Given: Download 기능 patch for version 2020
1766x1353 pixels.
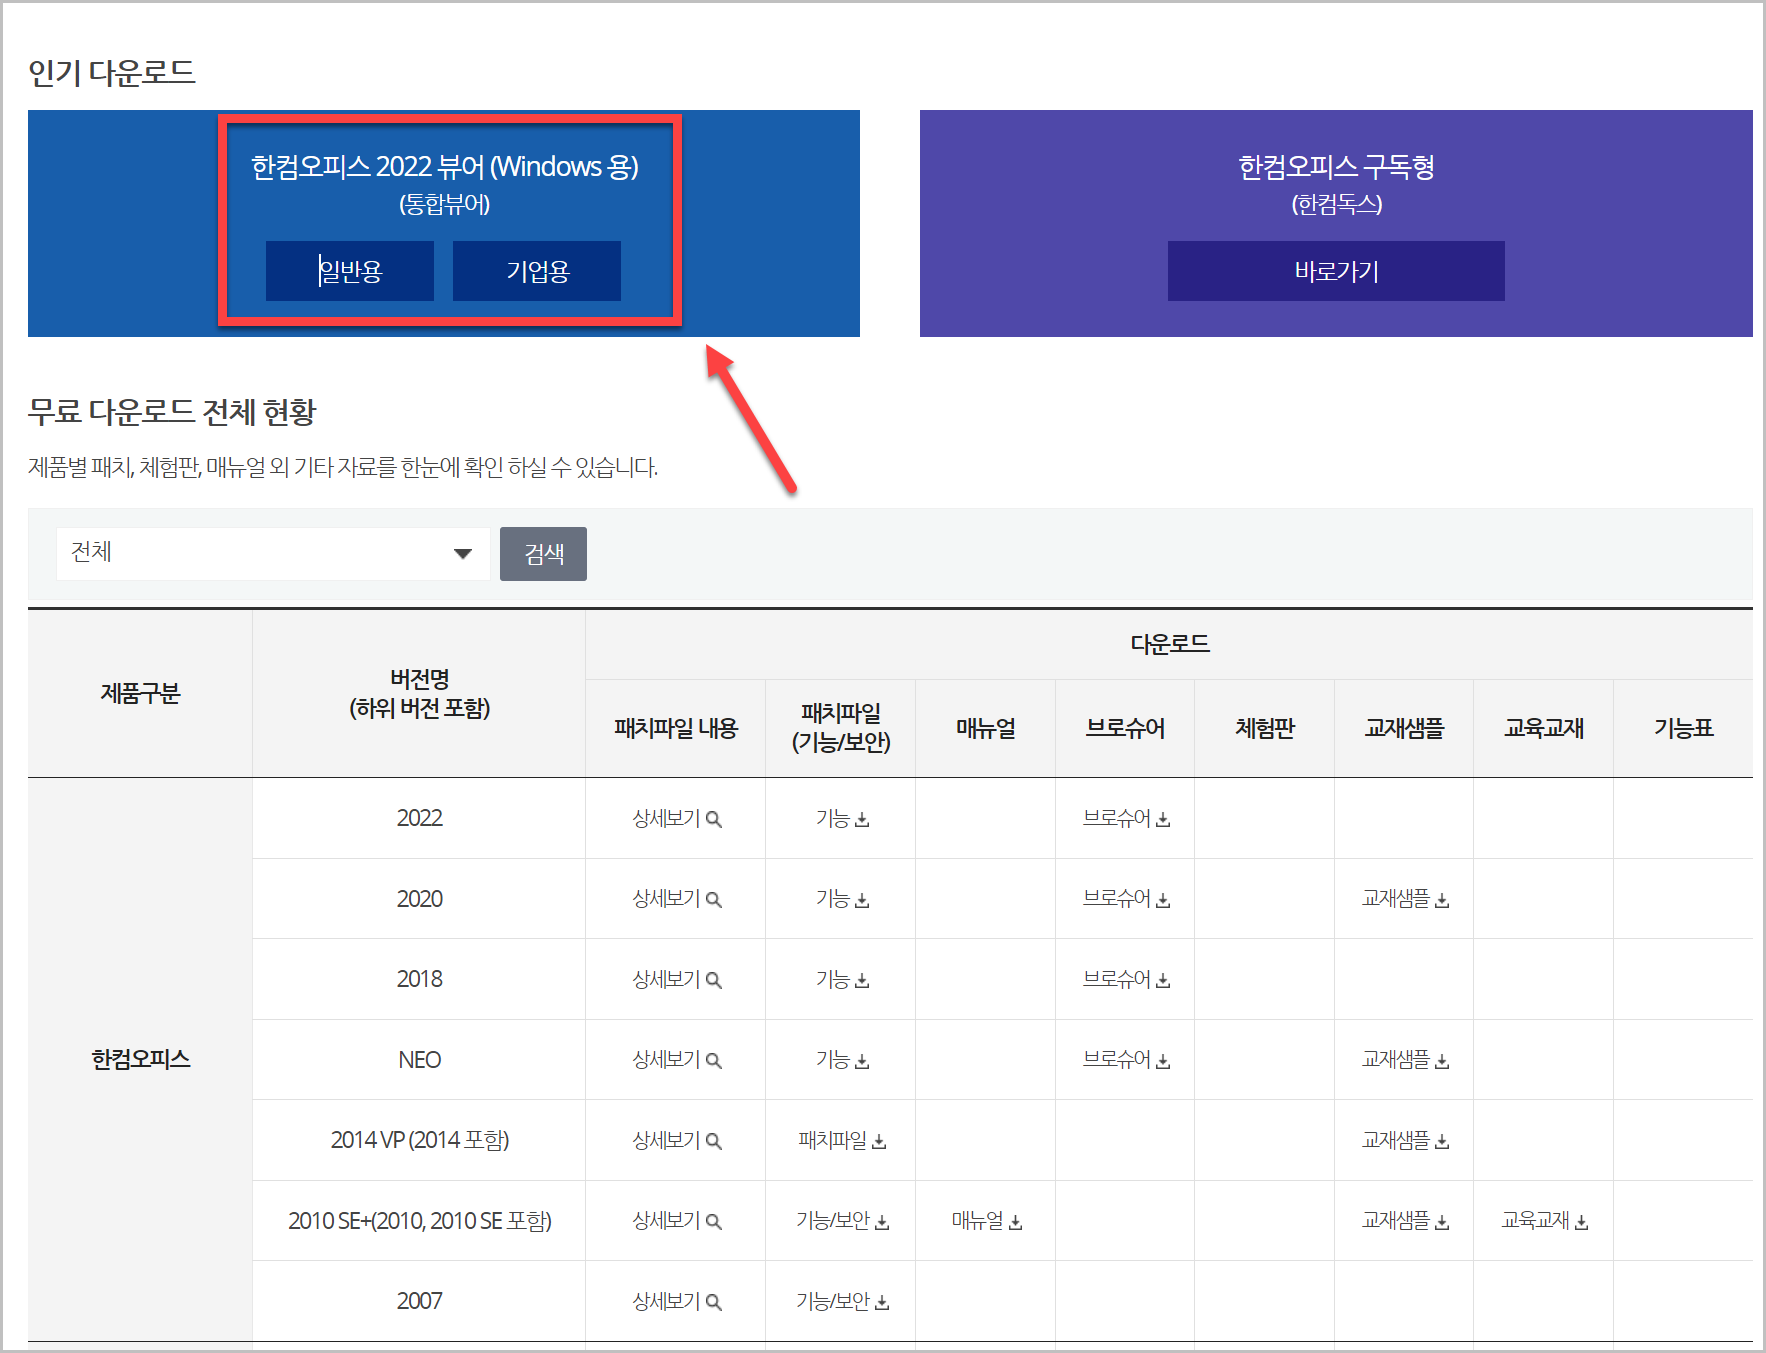Looking at the screenshot, I should [x=842, y=899].
